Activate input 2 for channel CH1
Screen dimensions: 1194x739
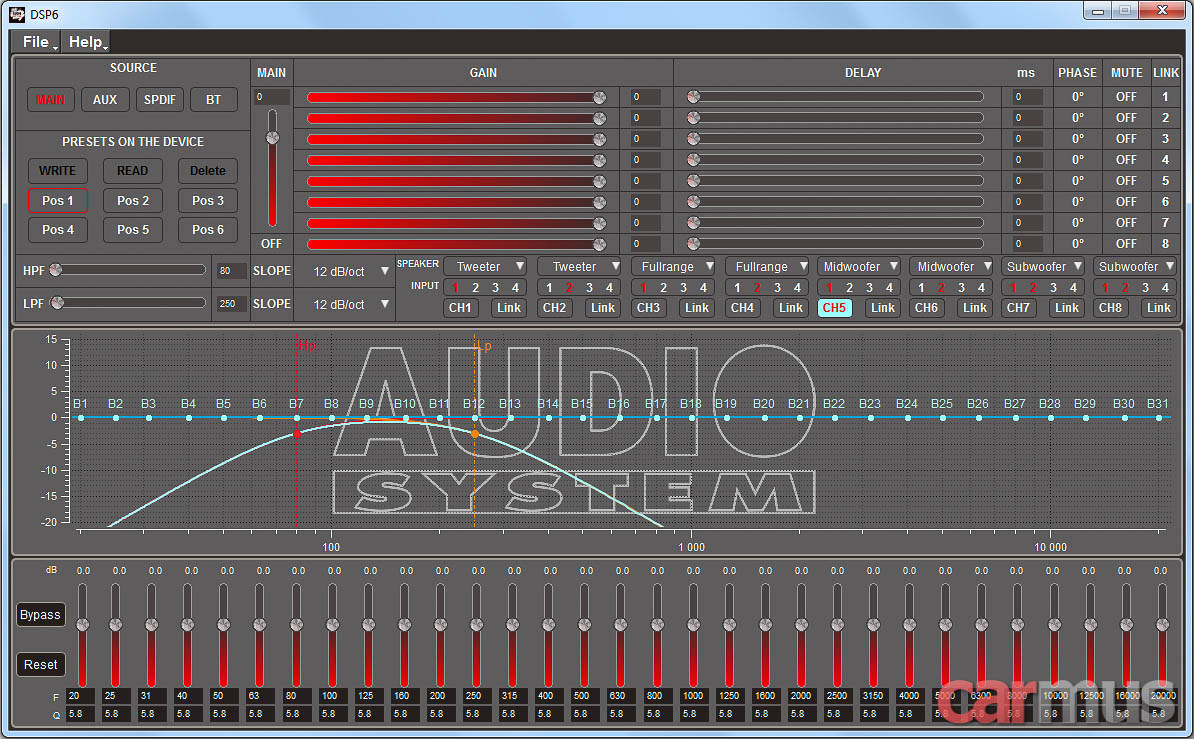[x=477, y=287]
